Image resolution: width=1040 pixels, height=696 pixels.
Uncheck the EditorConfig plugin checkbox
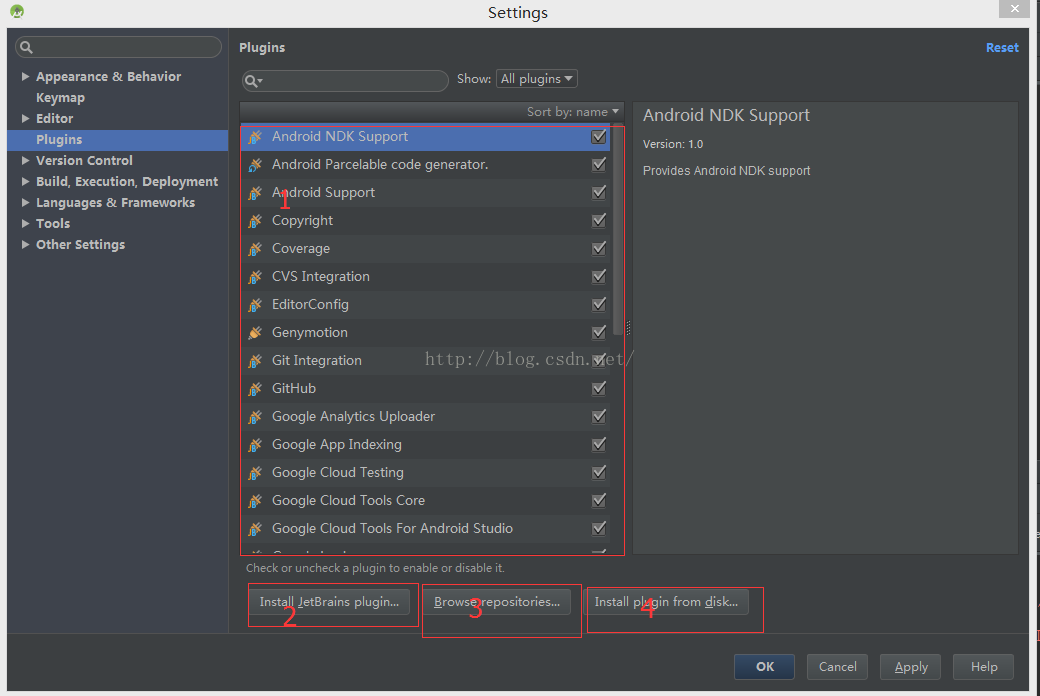pos(599,305)
